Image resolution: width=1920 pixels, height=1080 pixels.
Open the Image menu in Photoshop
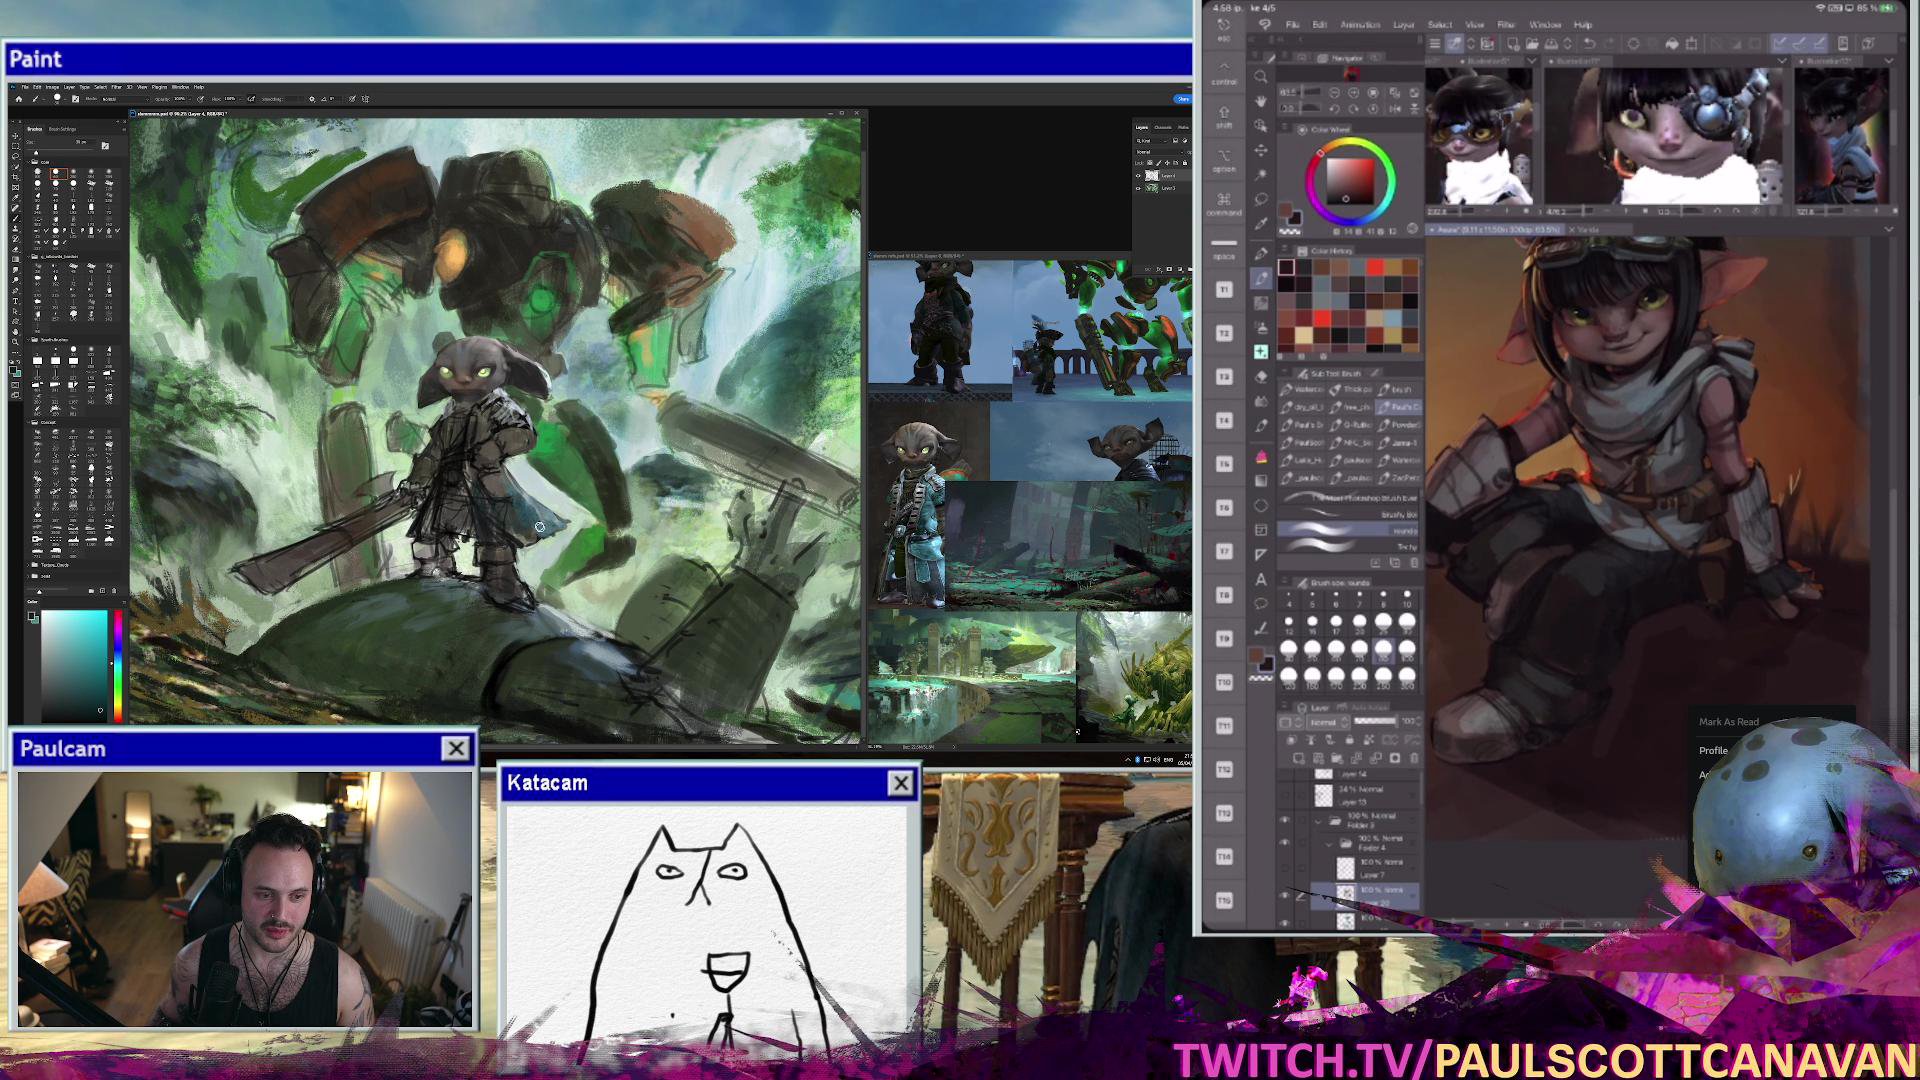tap(52, 87)
